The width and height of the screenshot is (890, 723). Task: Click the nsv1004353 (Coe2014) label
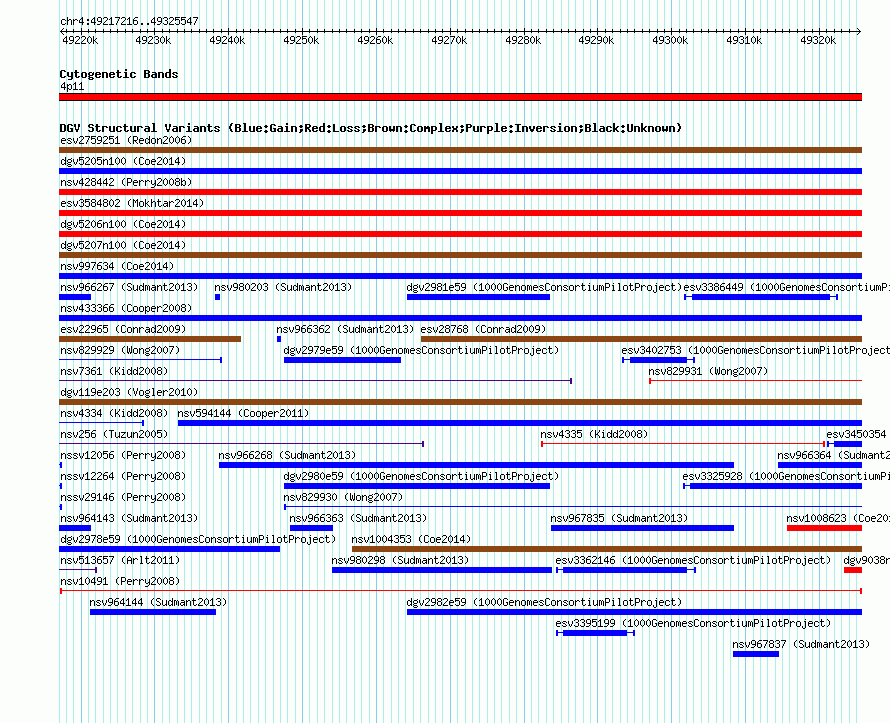point(411,539)
